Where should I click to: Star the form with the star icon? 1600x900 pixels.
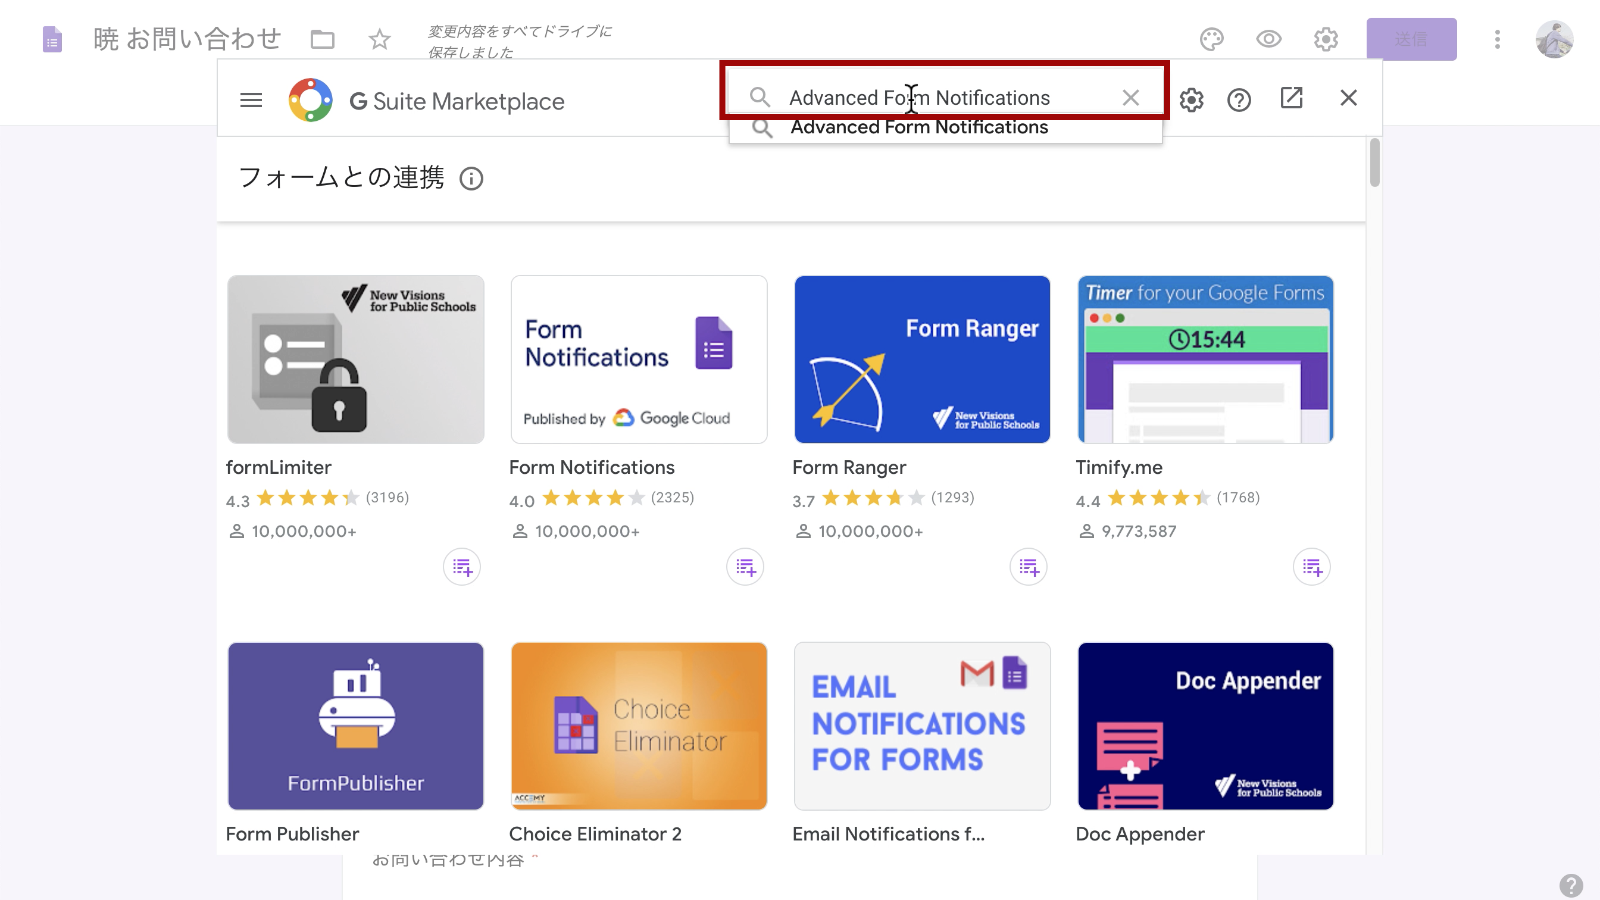coord(379,39)
